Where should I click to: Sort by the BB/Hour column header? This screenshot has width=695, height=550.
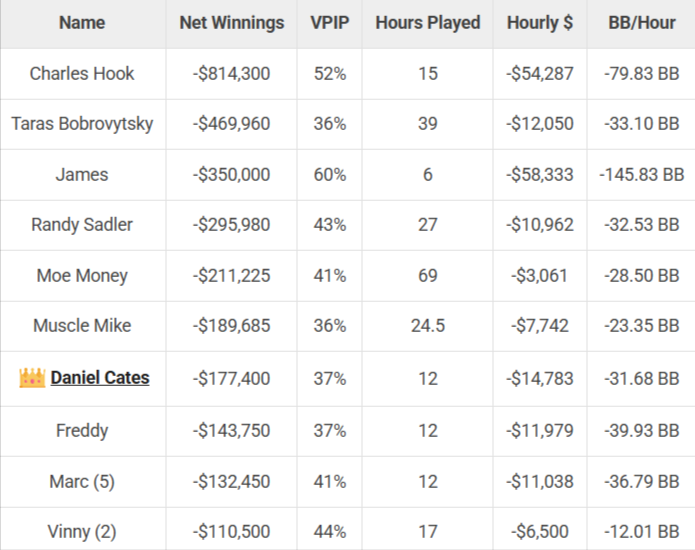[x=641, y=23]
